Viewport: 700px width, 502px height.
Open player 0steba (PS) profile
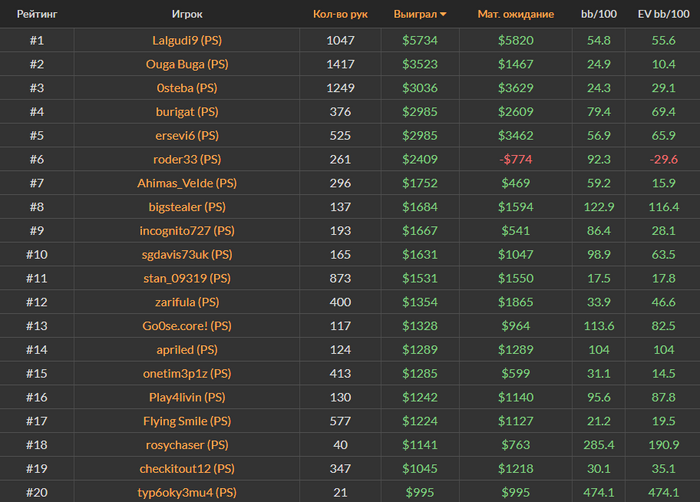186,88
